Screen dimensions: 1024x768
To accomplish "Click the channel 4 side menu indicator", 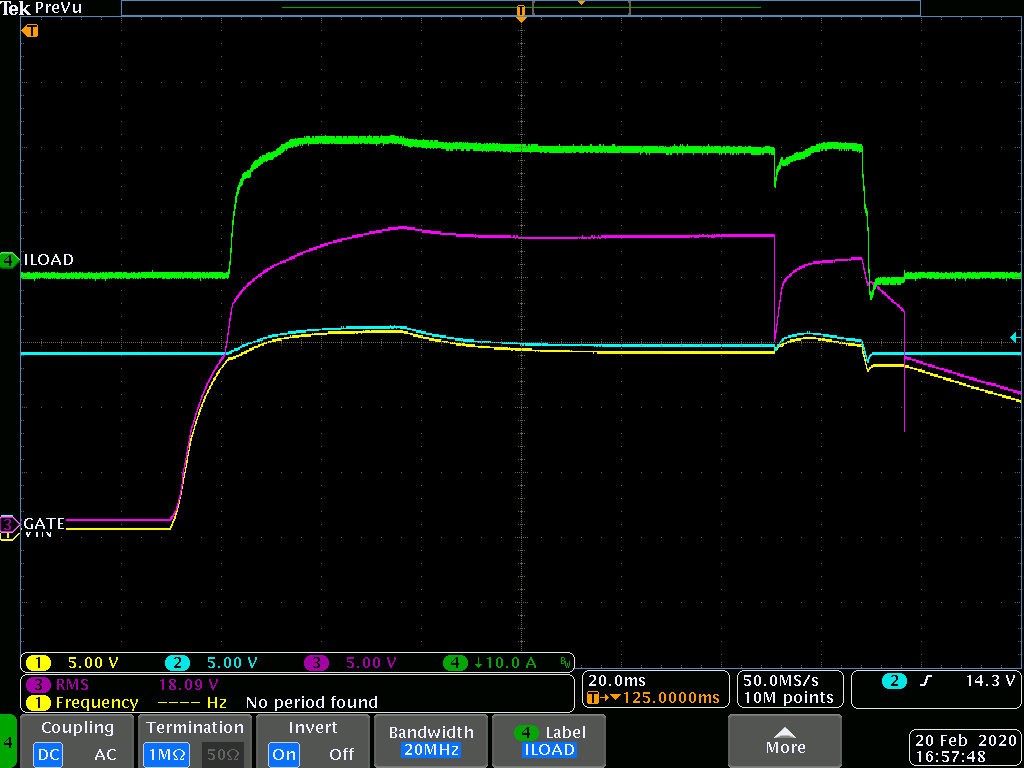I will pyautogui.click(x=8, y=741).
